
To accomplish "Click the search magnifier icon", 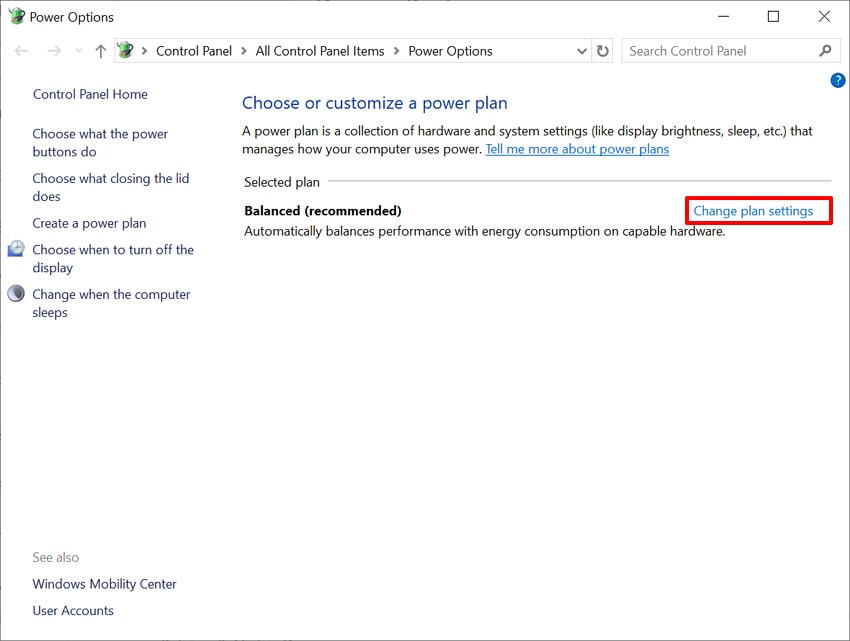I will tap(825, 50).
